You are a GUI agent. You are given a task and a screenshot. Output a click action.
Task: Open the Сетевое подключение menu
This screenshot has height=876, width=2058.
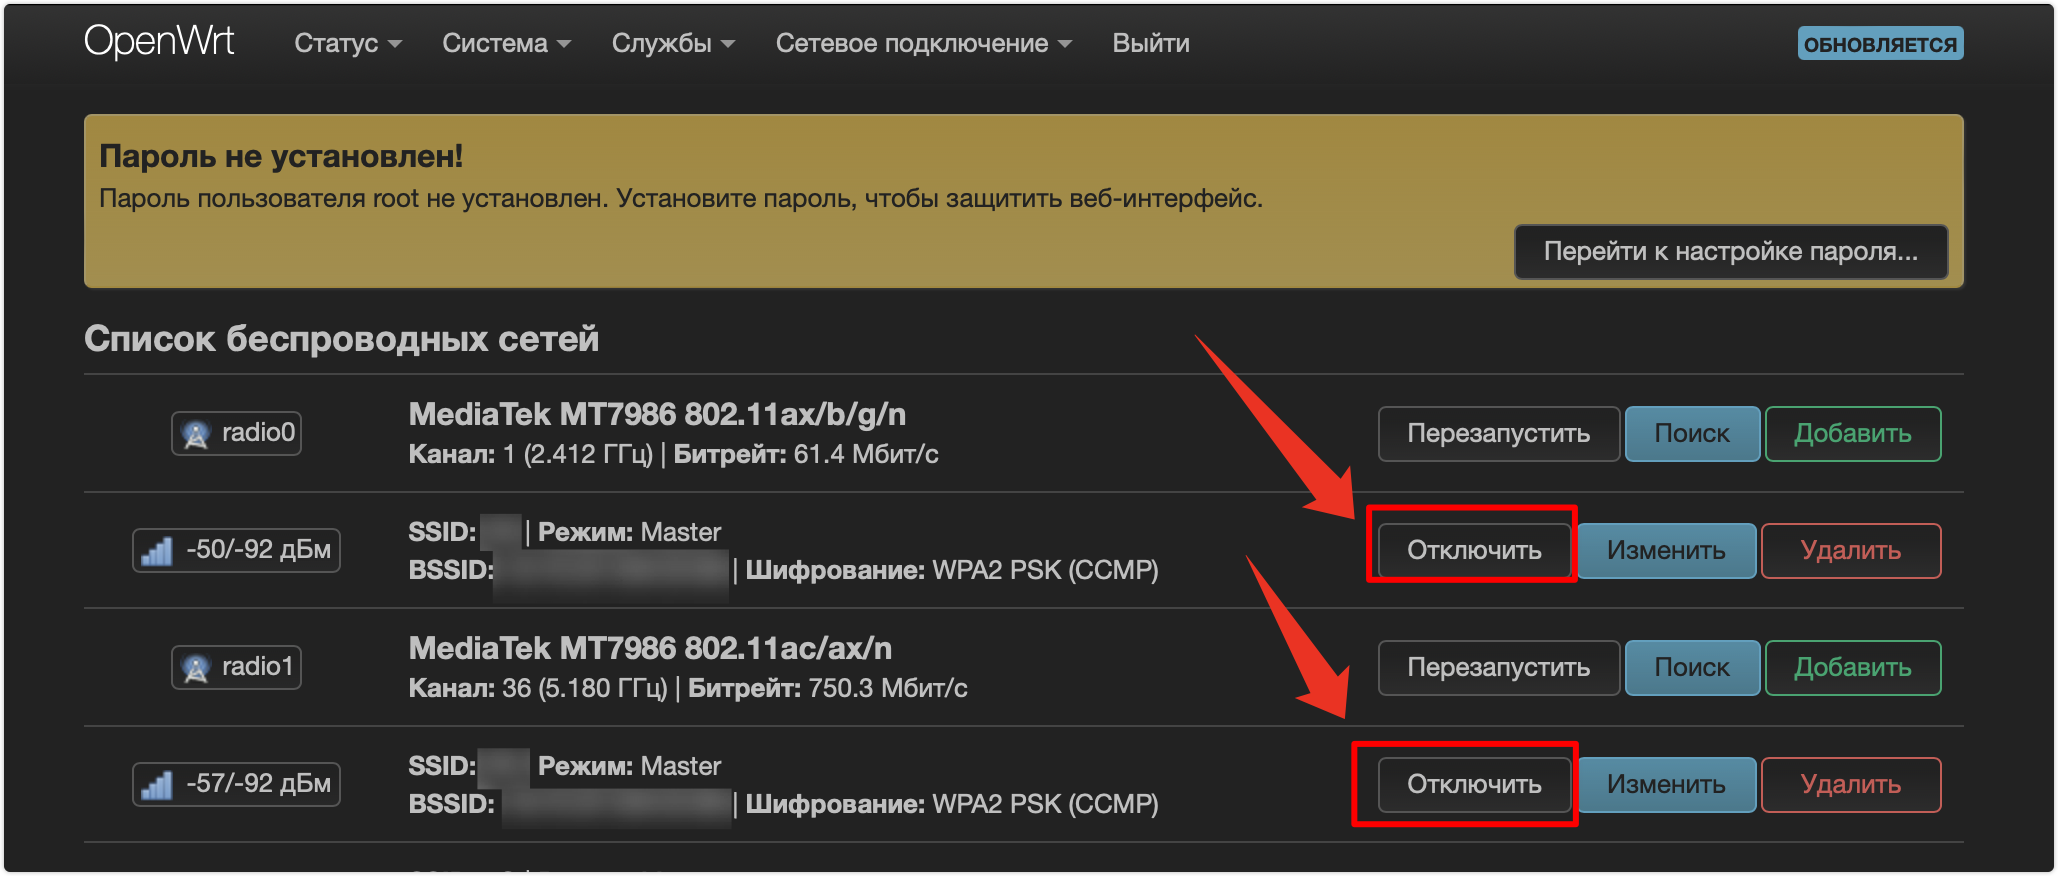pyautogui.click(x=923, y=43)
